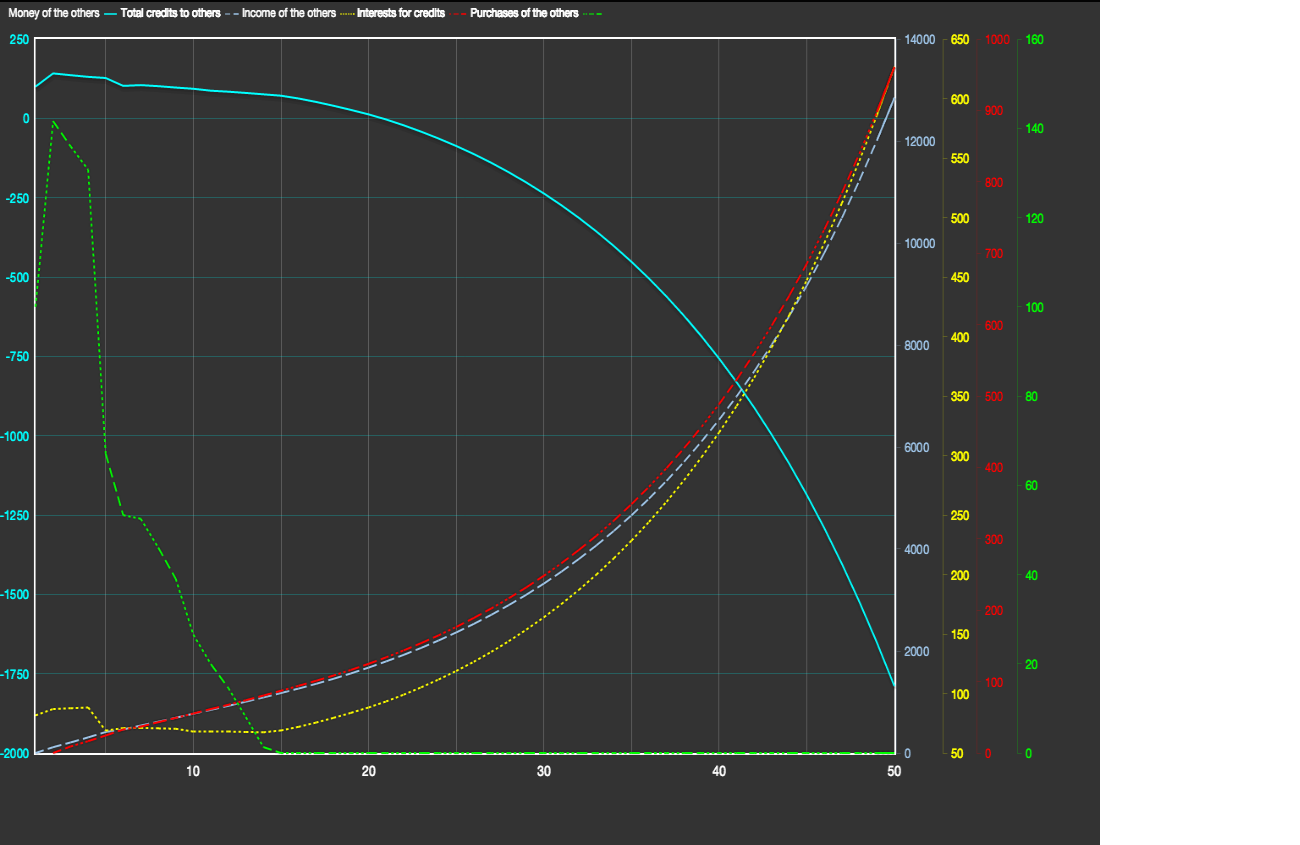Toggle the 'Total credits to others' legend series
Image resolution: width=1300 pixels, height=845 pixels.
pos(170,14)
